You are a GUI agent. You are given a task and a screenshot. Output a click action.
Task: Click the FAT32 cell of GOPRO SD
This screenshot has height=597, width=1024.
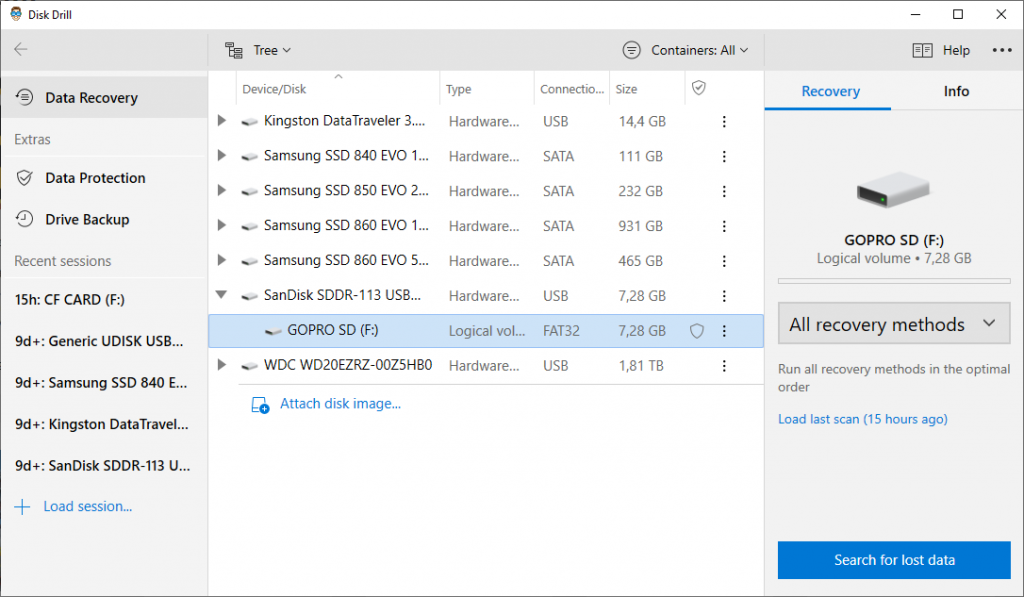click(x=561, y=331)
